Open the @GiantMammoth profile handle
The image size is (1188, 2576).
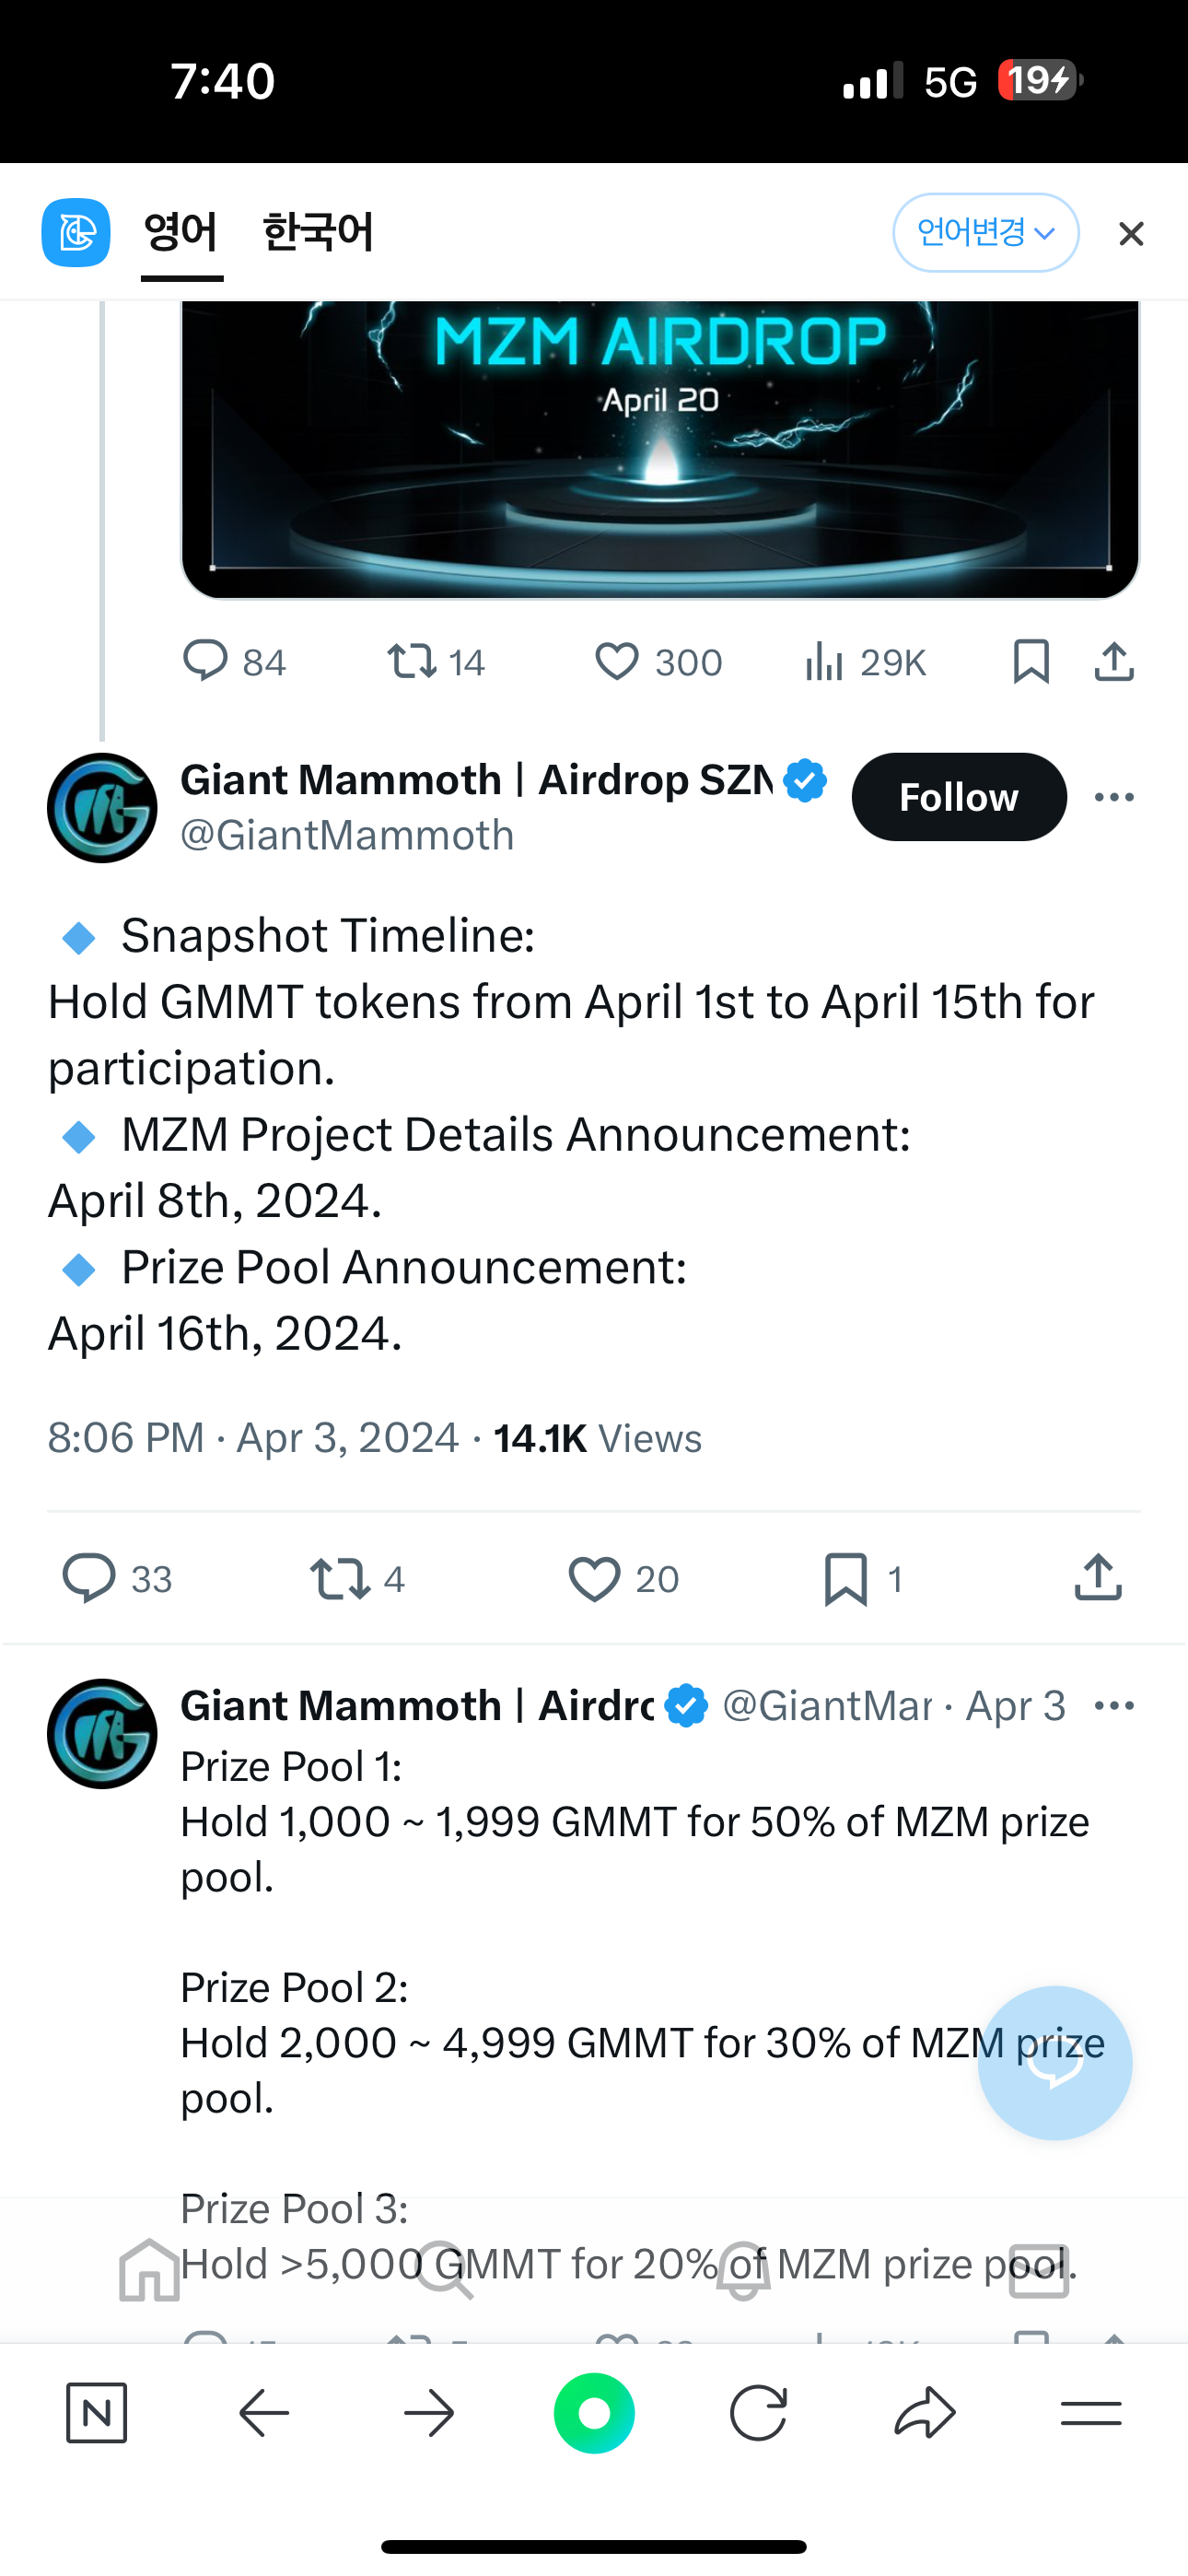[x=347, y=835]
